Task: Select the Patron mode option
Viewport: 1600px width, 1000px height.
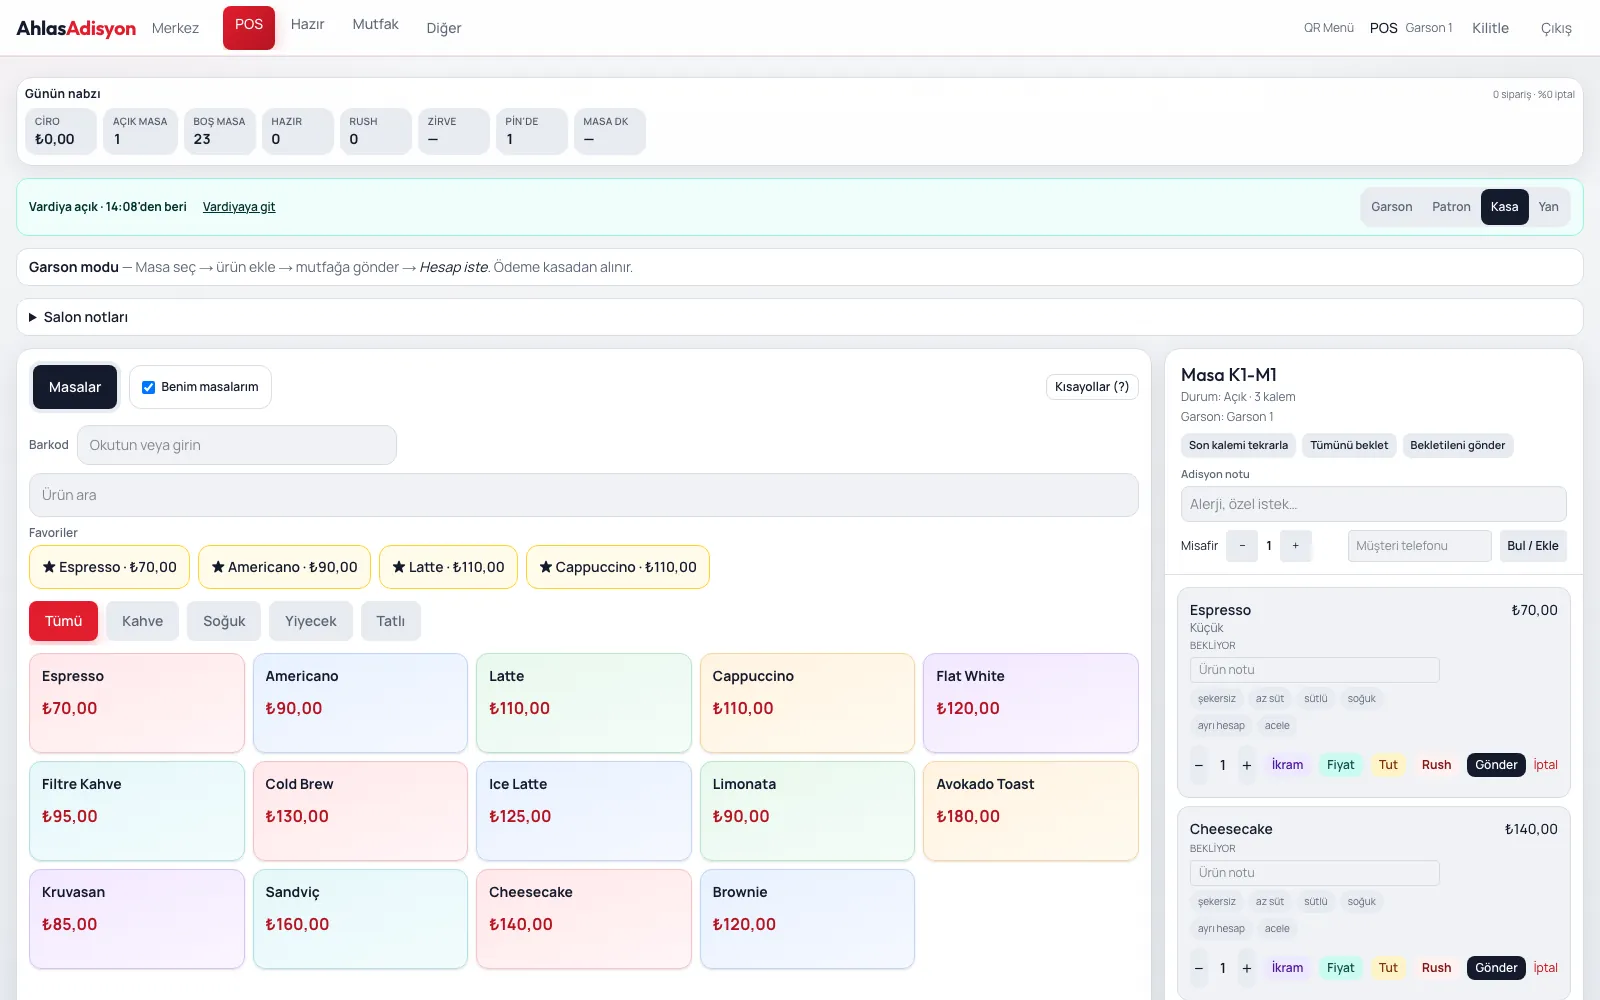Action: coord(1451,207)
